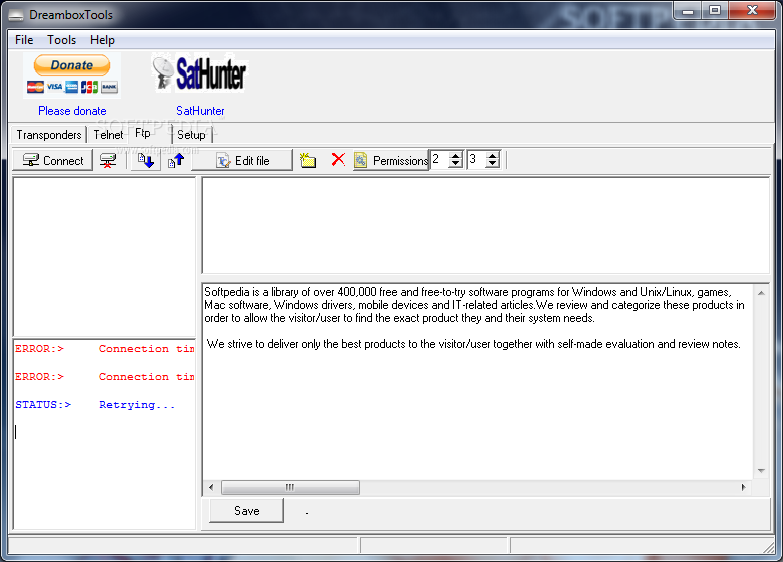Click inside the Softpedia text editor area
This screenshot has width=783, height=562.
[x=478, y=382]
